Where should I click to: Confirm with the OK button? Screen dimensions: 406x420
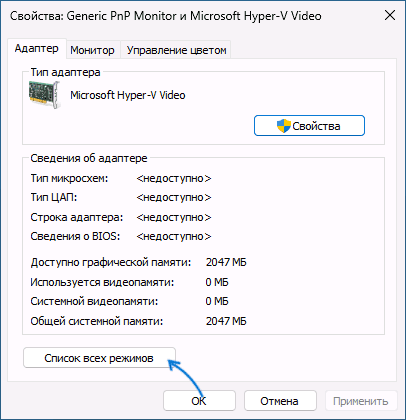click(199, 401)
